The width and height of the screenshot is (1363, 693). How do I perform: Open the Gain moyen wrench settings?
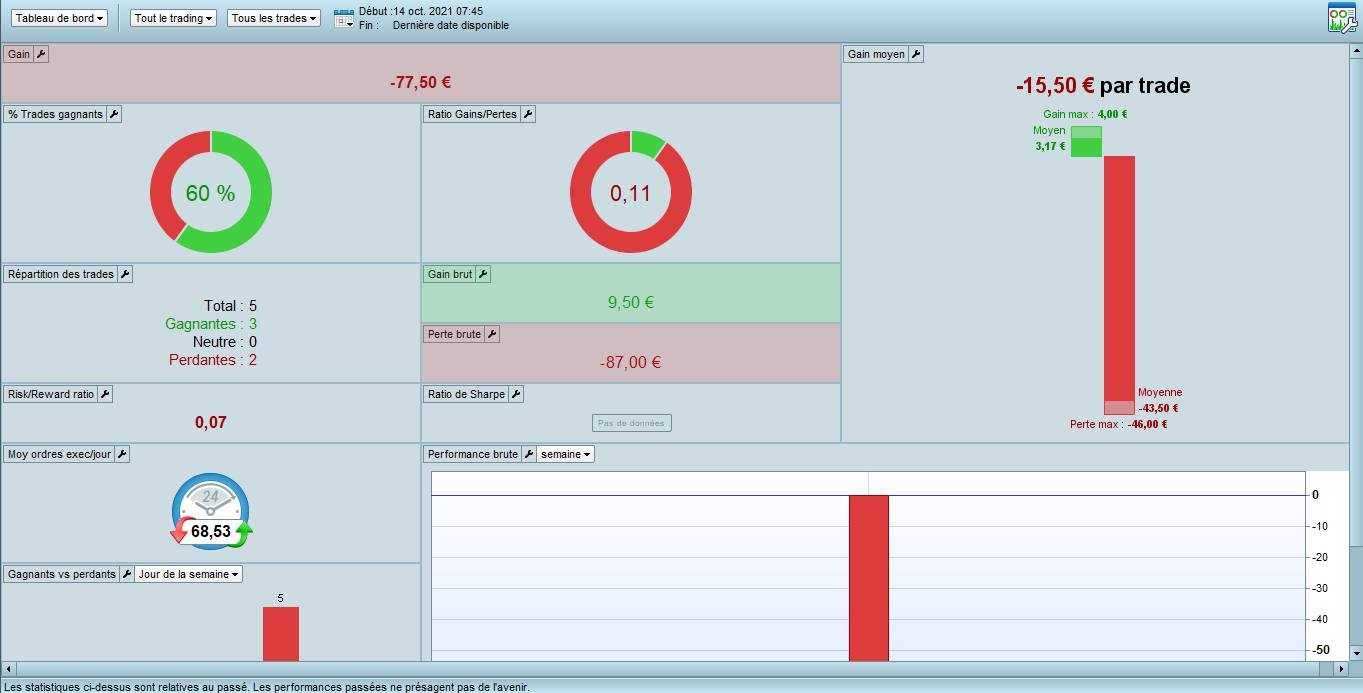pos(916,54)
